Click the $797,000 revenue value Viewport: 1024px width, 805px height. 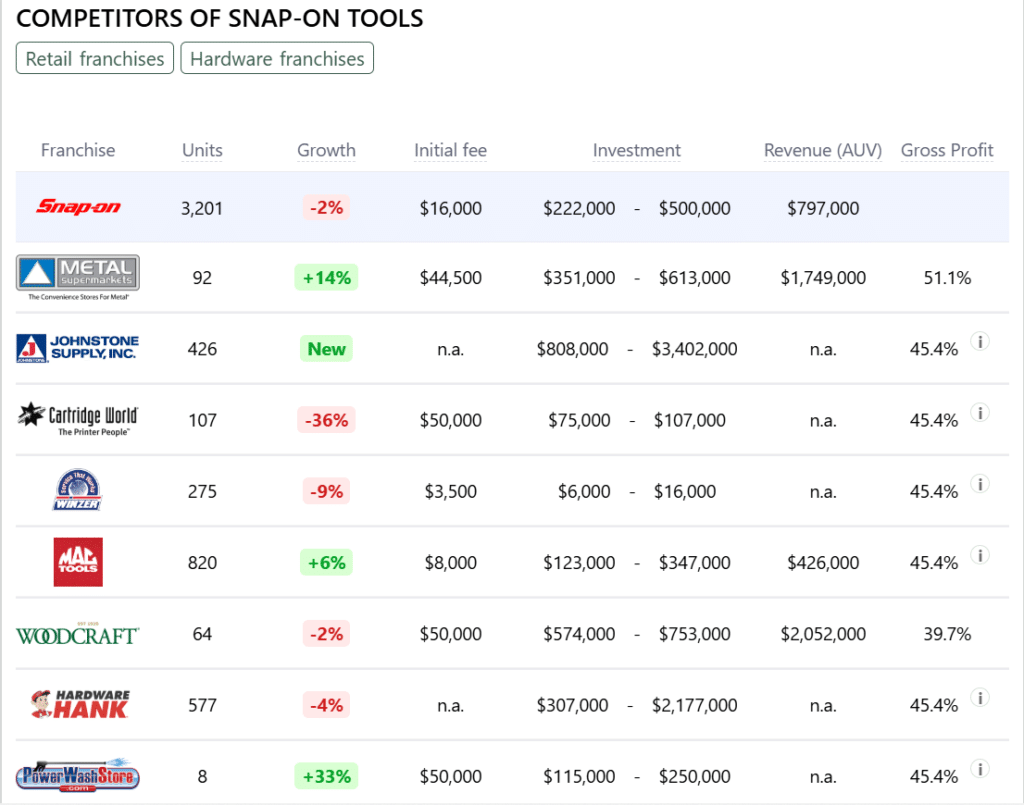pyautogui.click(x=823, y=208)
